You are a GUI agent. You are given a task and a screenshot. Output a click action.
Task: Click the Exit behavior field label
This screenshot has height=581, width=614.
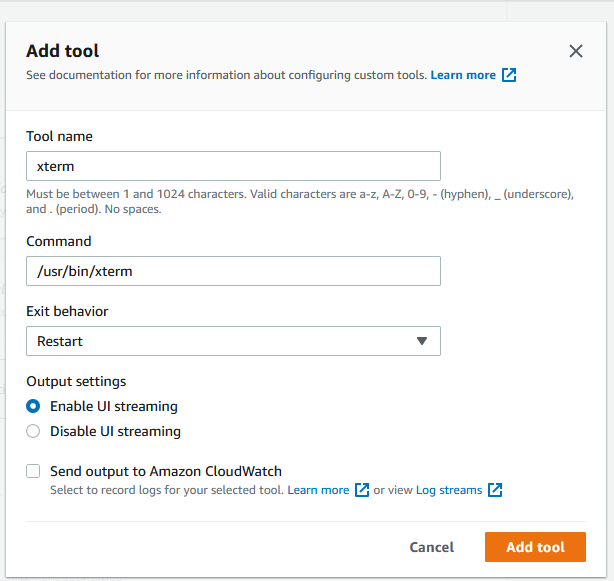(67, 311)
